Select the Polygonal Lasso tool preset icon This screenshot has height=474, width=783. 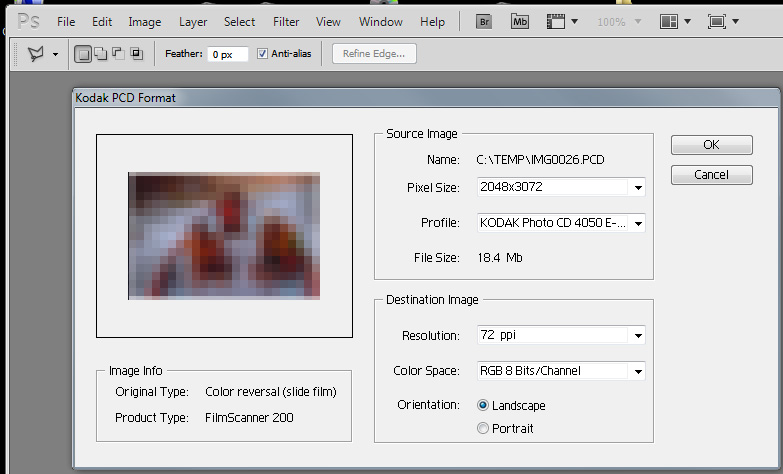coord(35,53)
